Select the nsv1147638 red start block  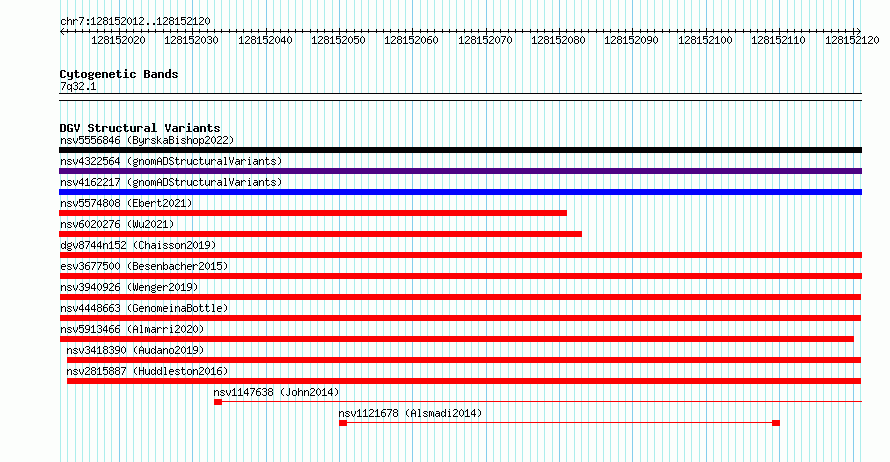218,402
